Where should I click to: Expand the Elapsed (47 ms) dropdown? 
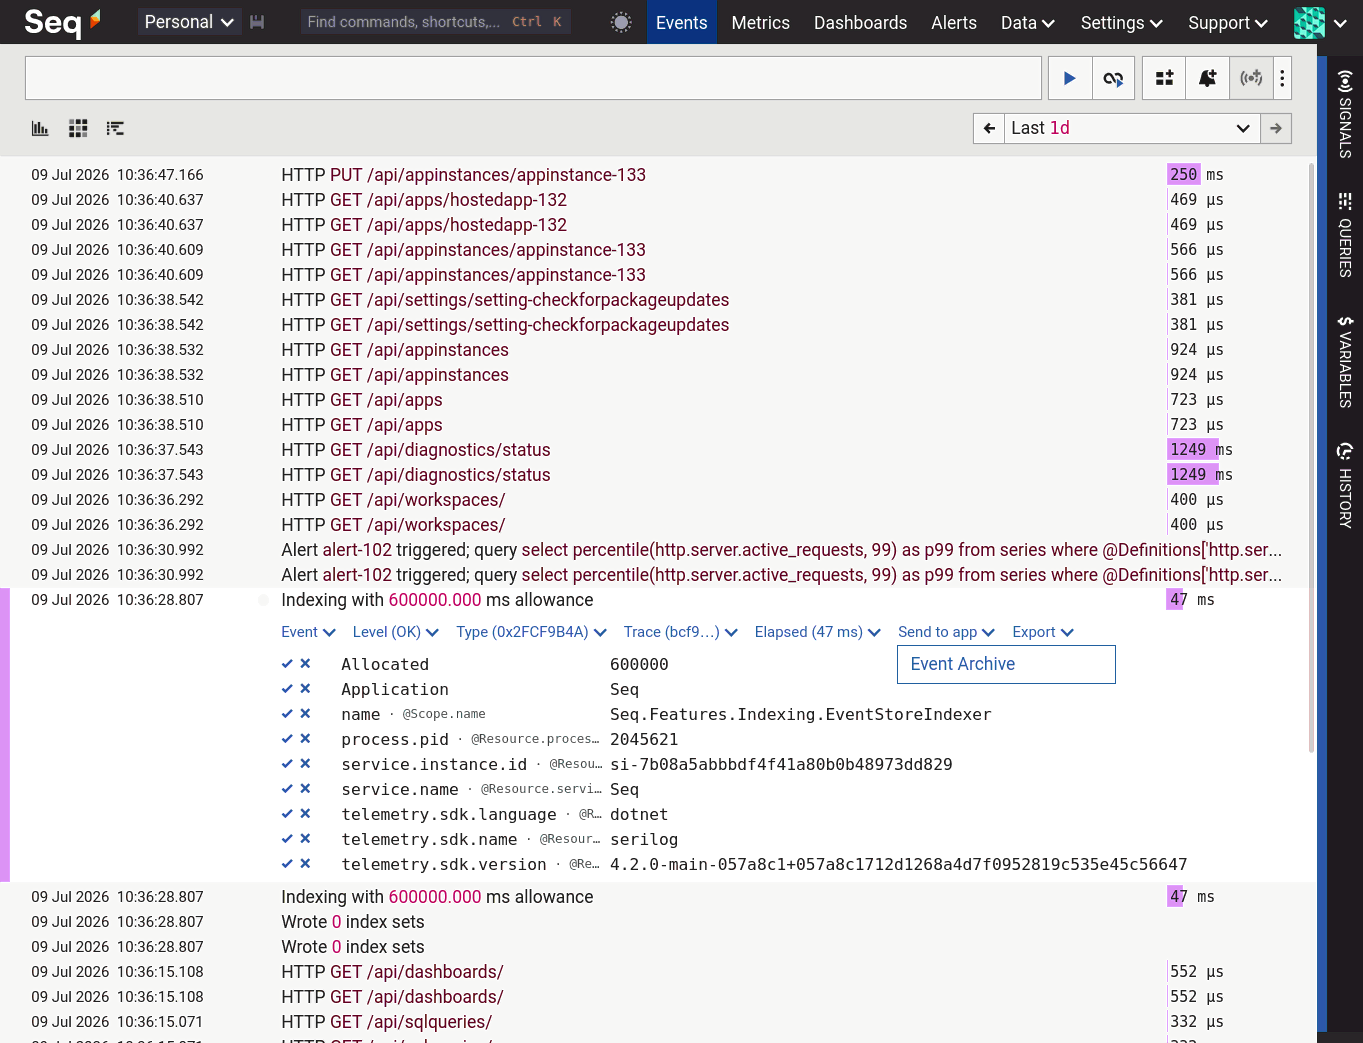818,632
